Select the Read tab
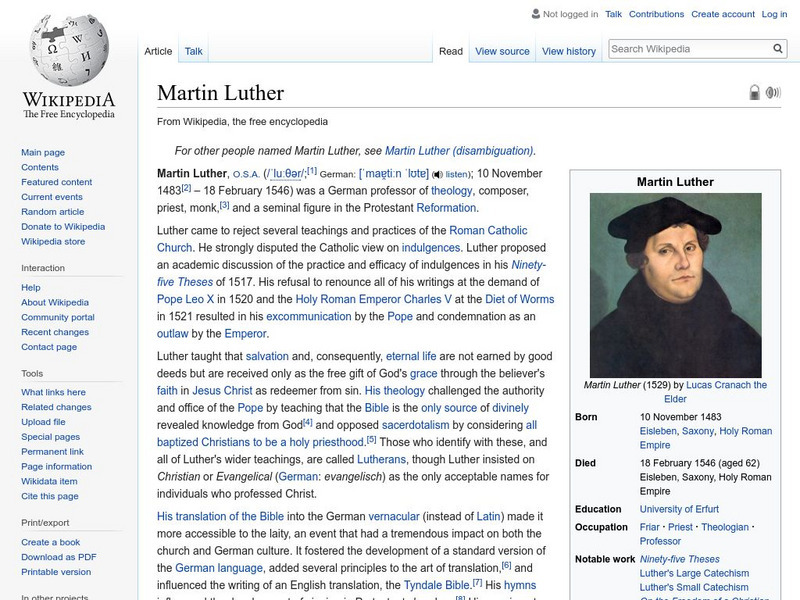The height and width of the screenshot is (600, 800). point(451,51)
